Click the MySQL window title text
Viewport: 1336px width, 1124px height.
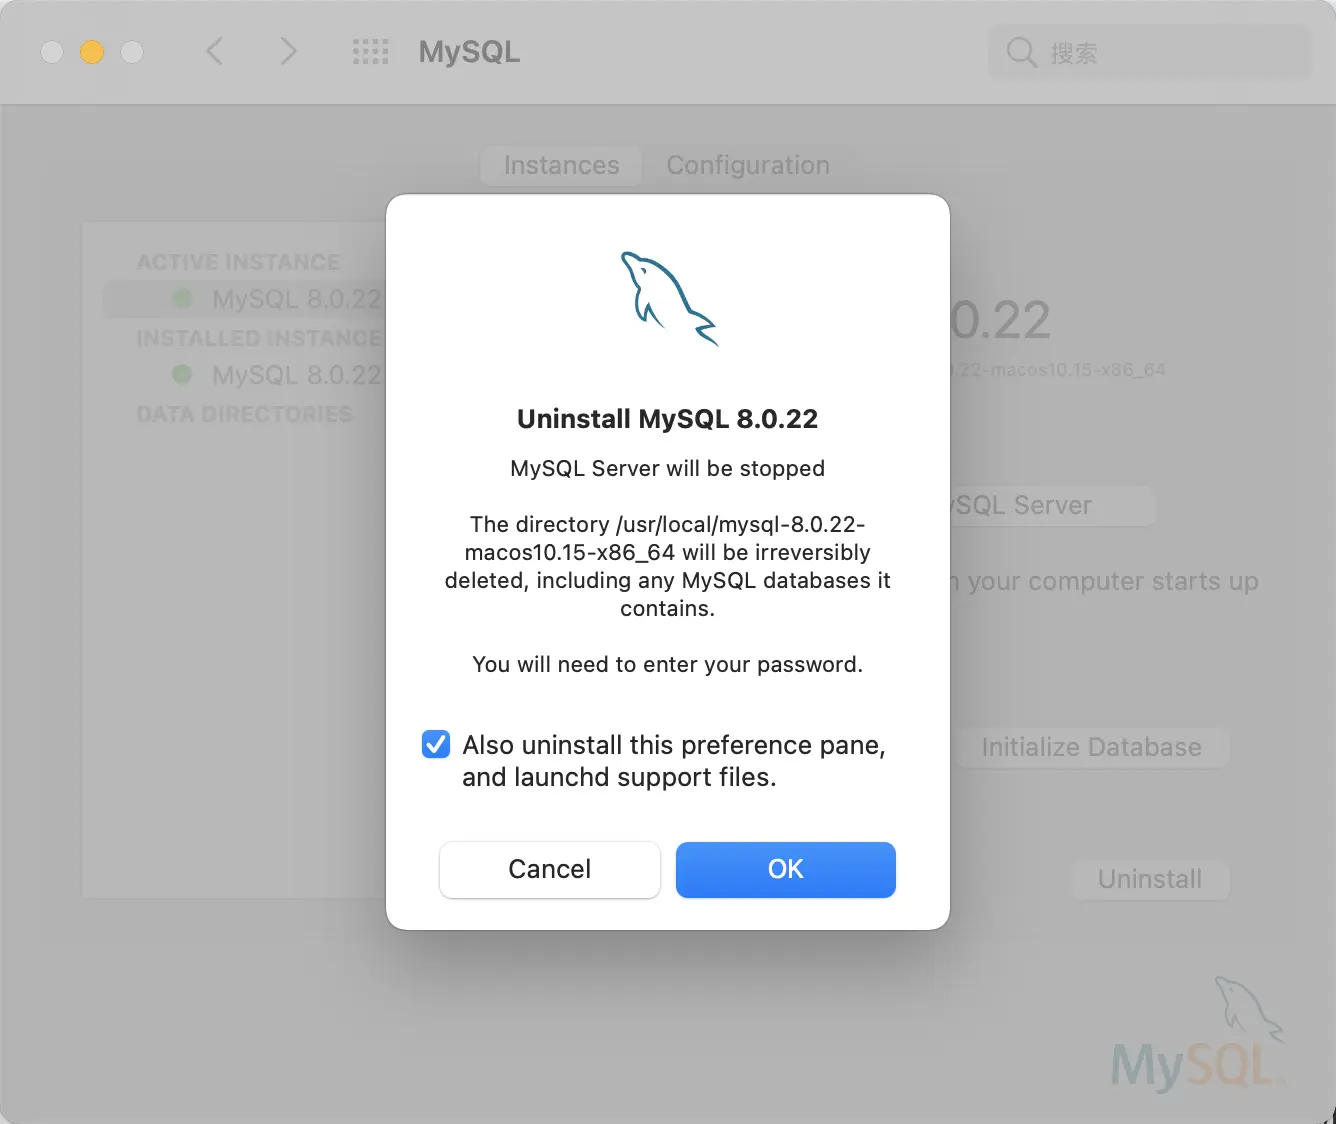(469, 52)
